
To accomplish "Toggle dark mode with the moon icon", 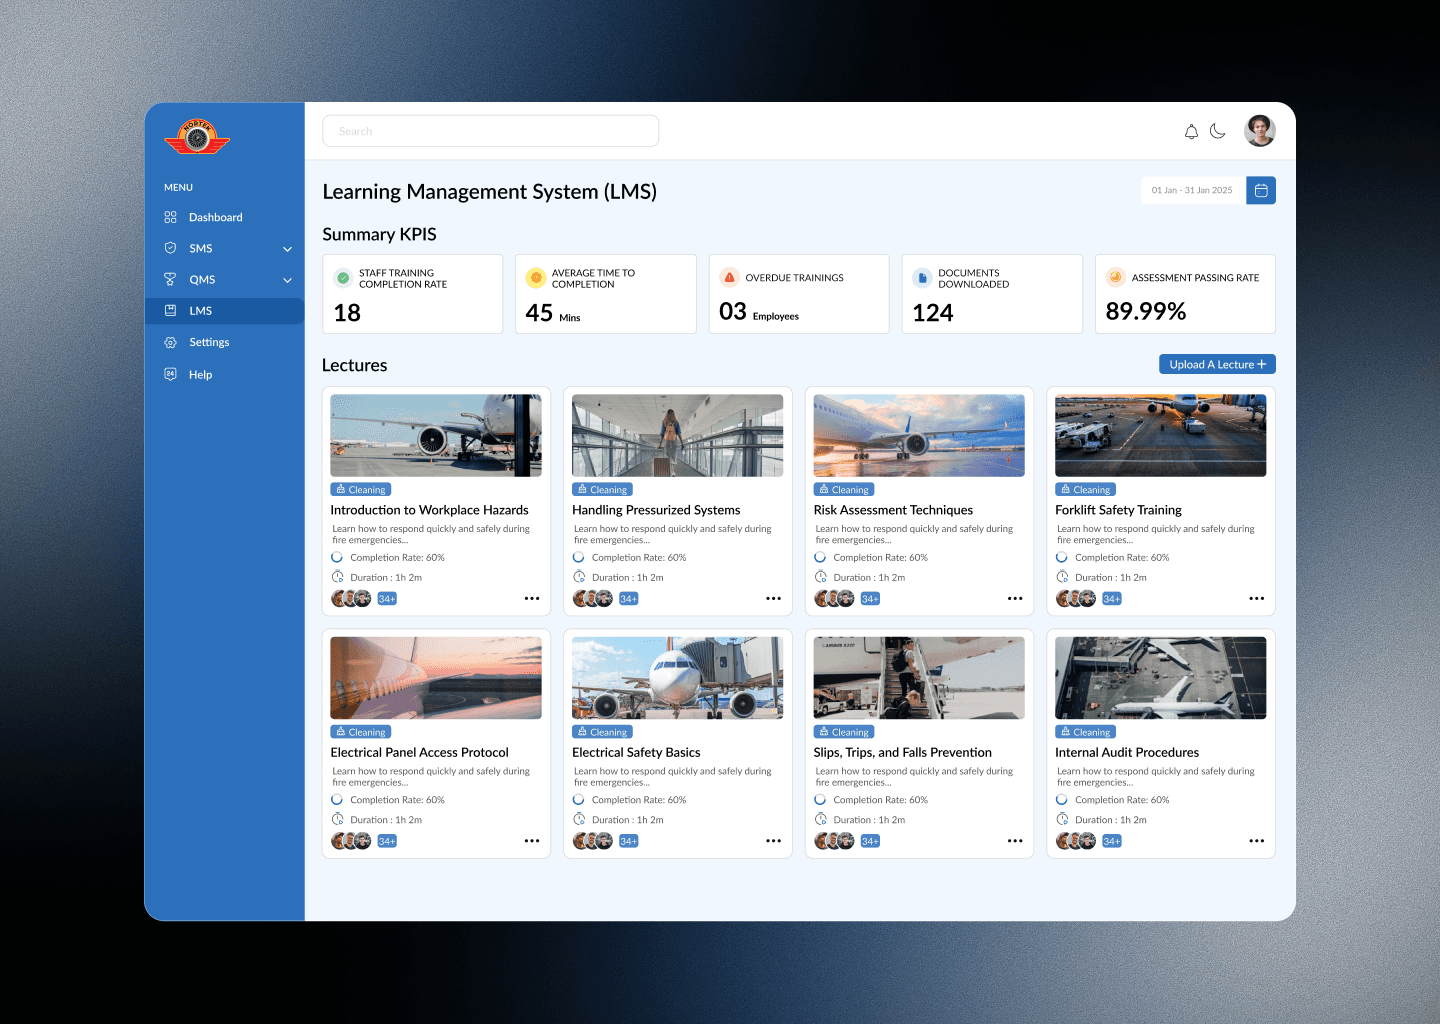I will [1218, 131].
